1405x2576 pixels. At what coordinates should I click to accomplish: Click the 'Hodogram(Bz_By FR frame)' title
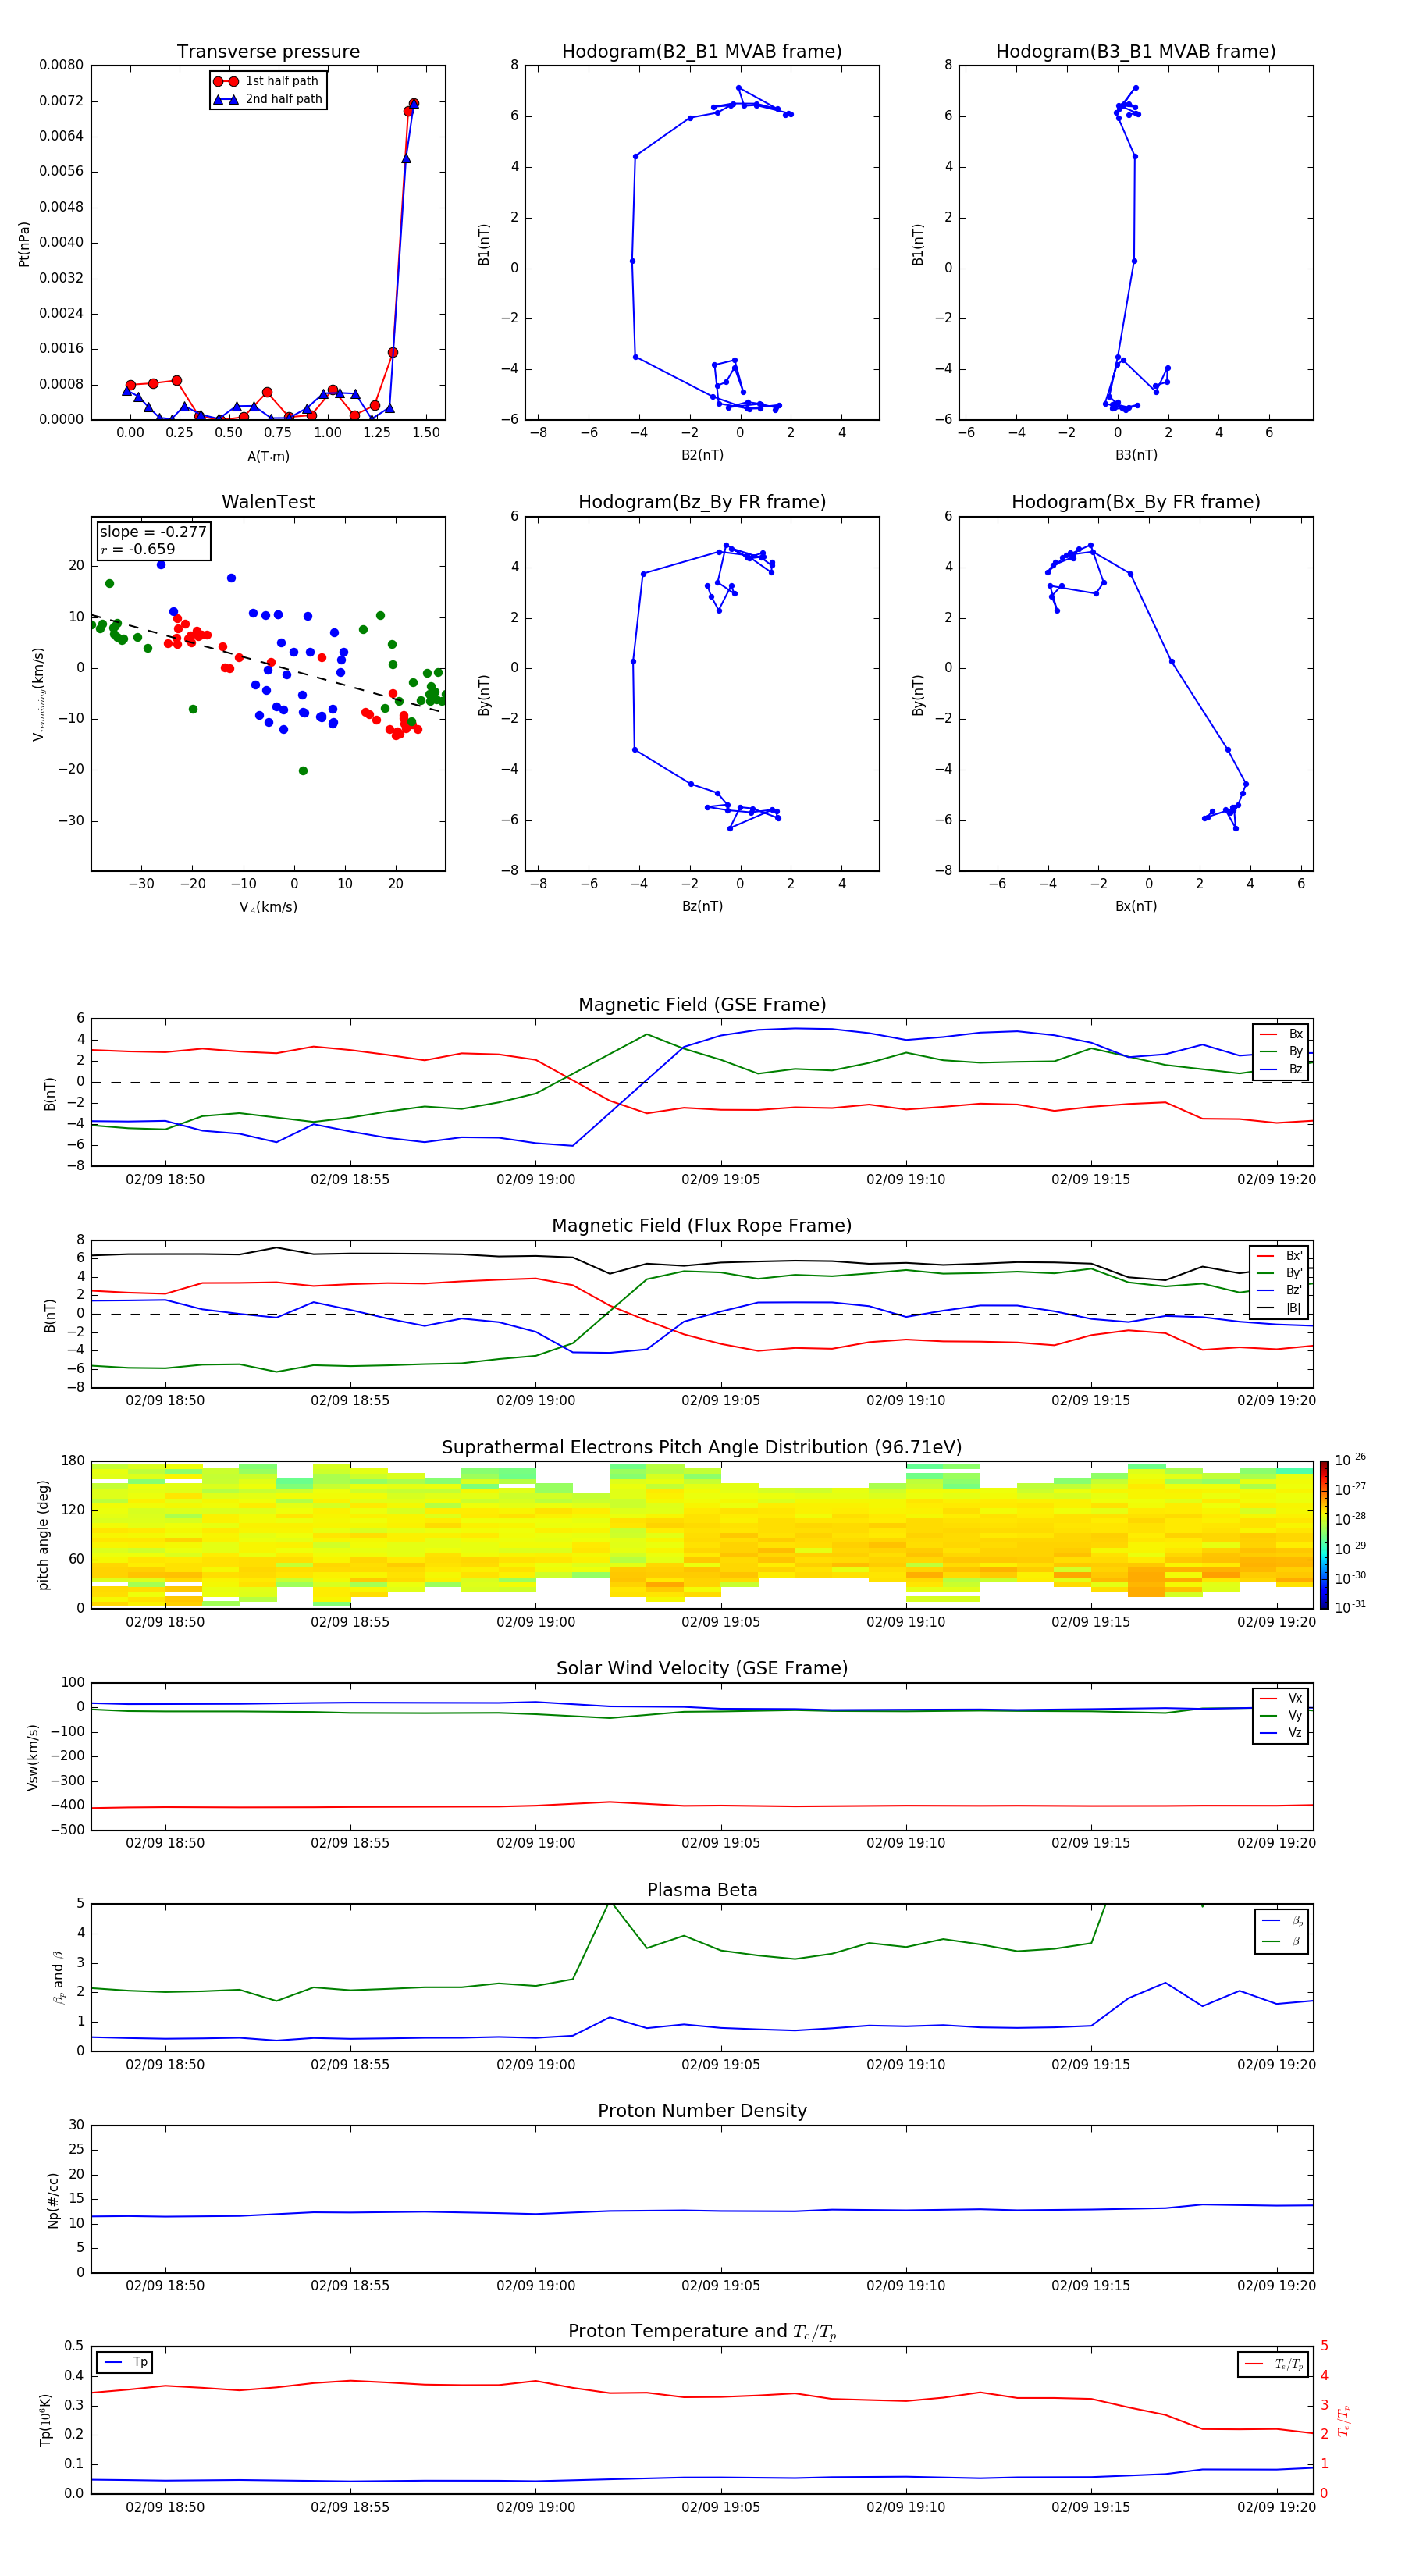click(x=702, y=502)
